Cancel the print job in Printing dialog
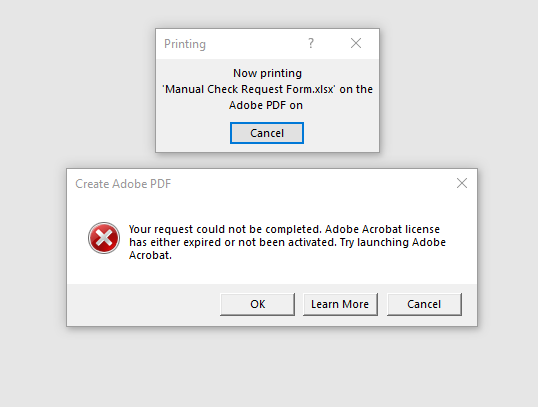The width and height of the screenshot is (538, 407). [267, 133]
